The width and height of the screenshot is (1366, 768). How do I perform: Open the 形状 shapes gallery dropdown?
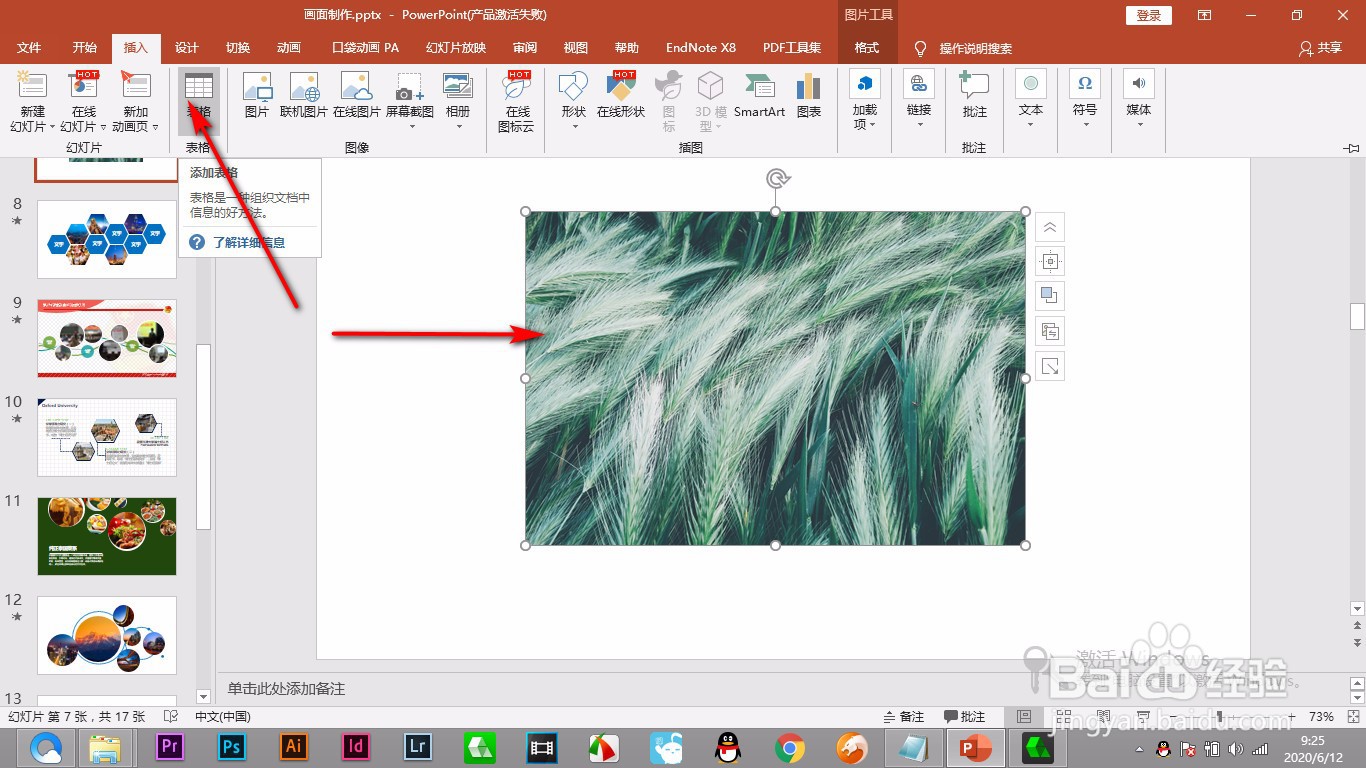tap(573, 126)
